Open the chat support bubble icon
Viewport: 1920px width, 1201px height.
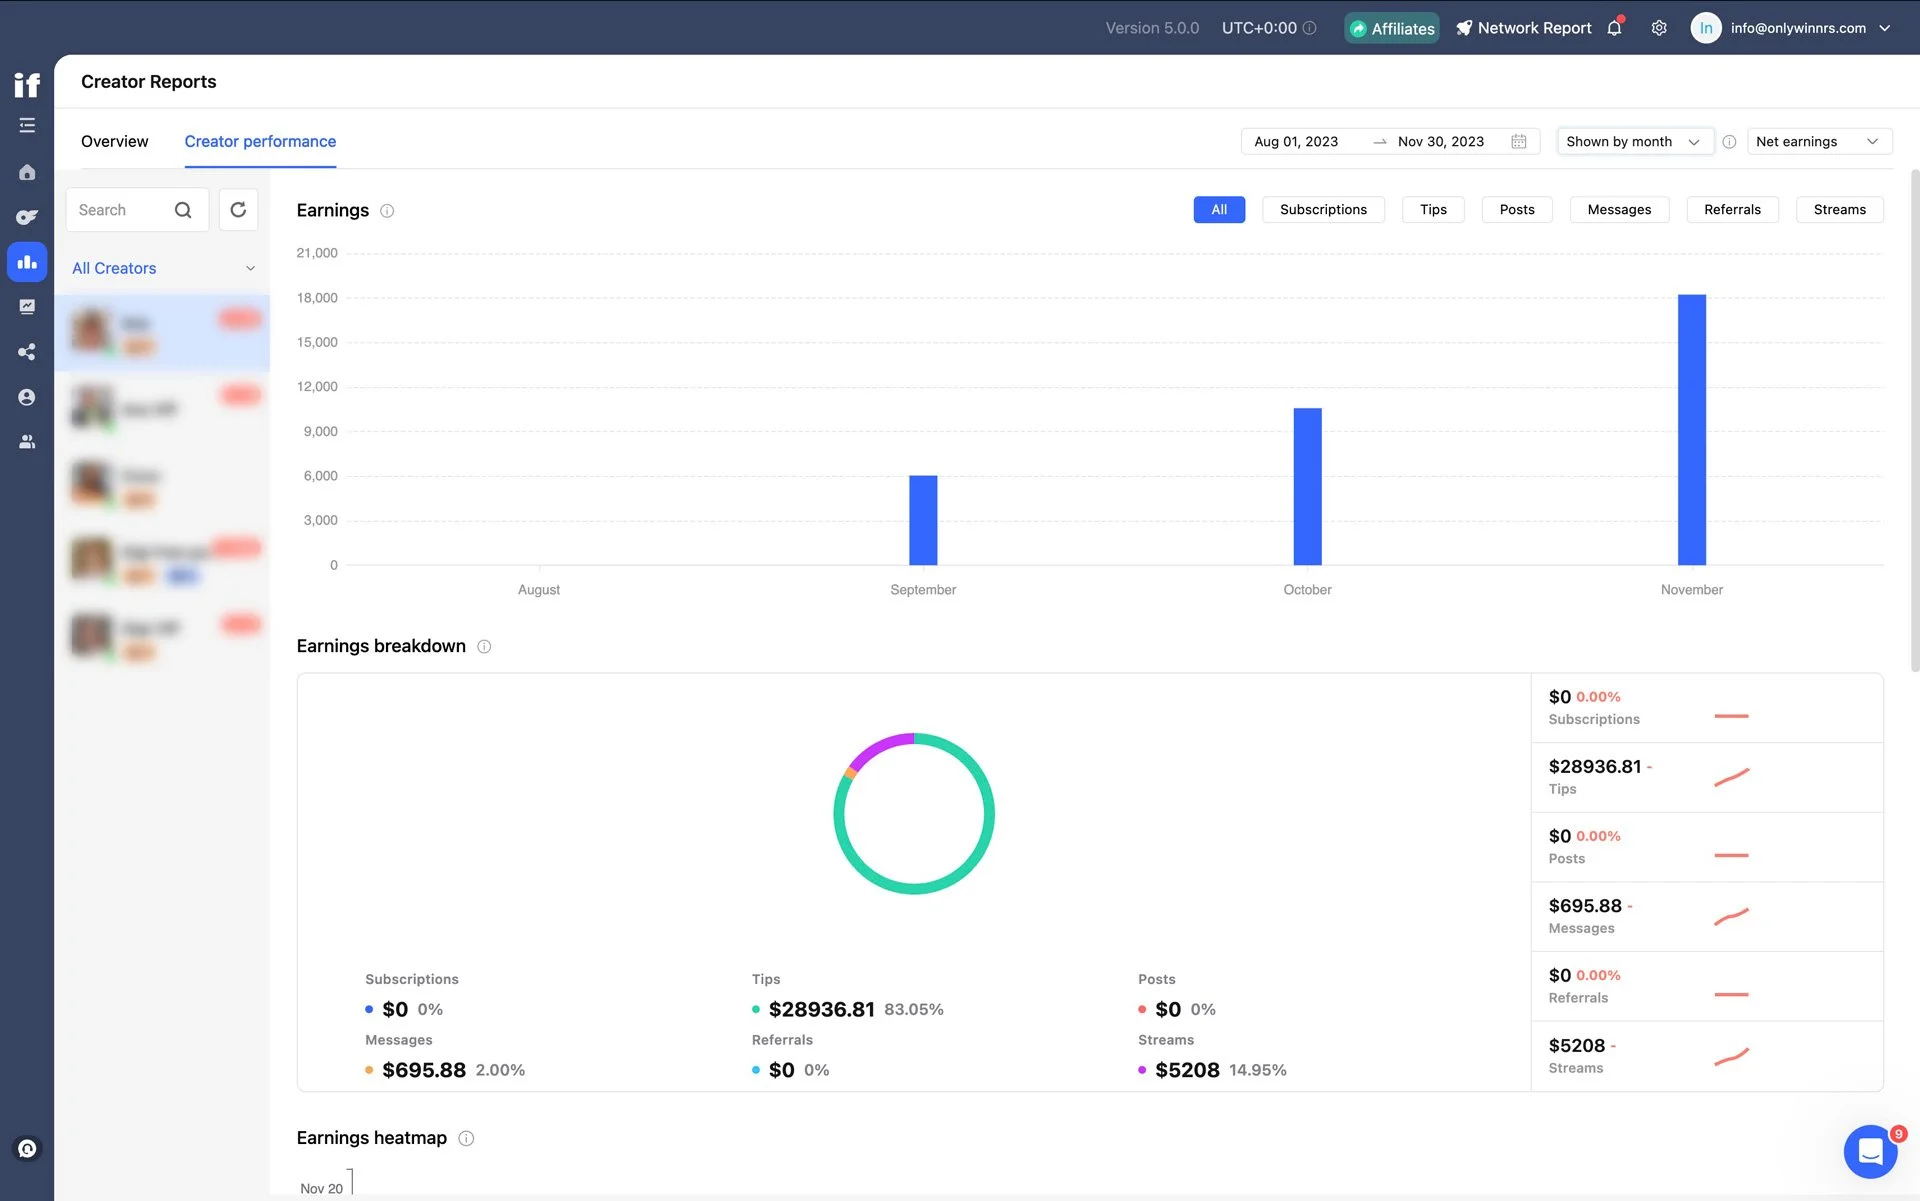click(1870, 1151)
